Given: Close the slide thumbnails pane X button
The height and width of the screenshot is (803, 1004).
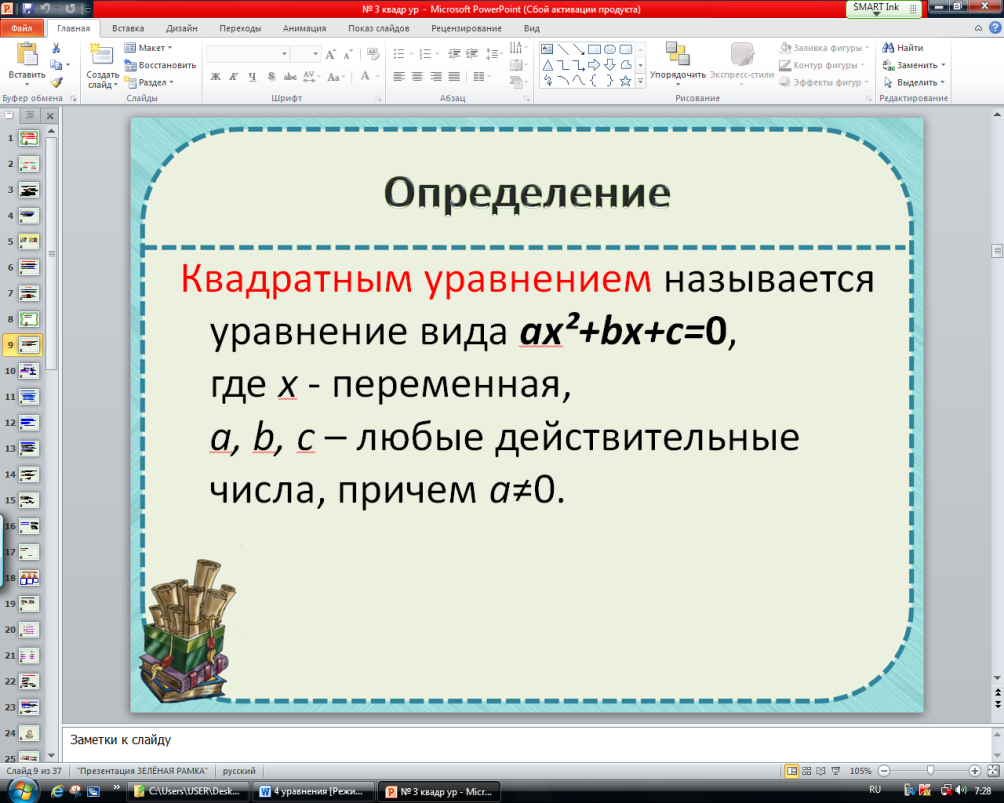Looking at the screenshot, I should tap(50, 116).
